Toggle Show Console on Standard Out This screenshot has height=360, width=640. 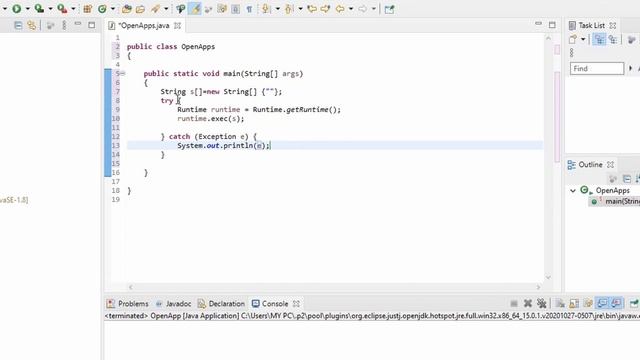602,303
